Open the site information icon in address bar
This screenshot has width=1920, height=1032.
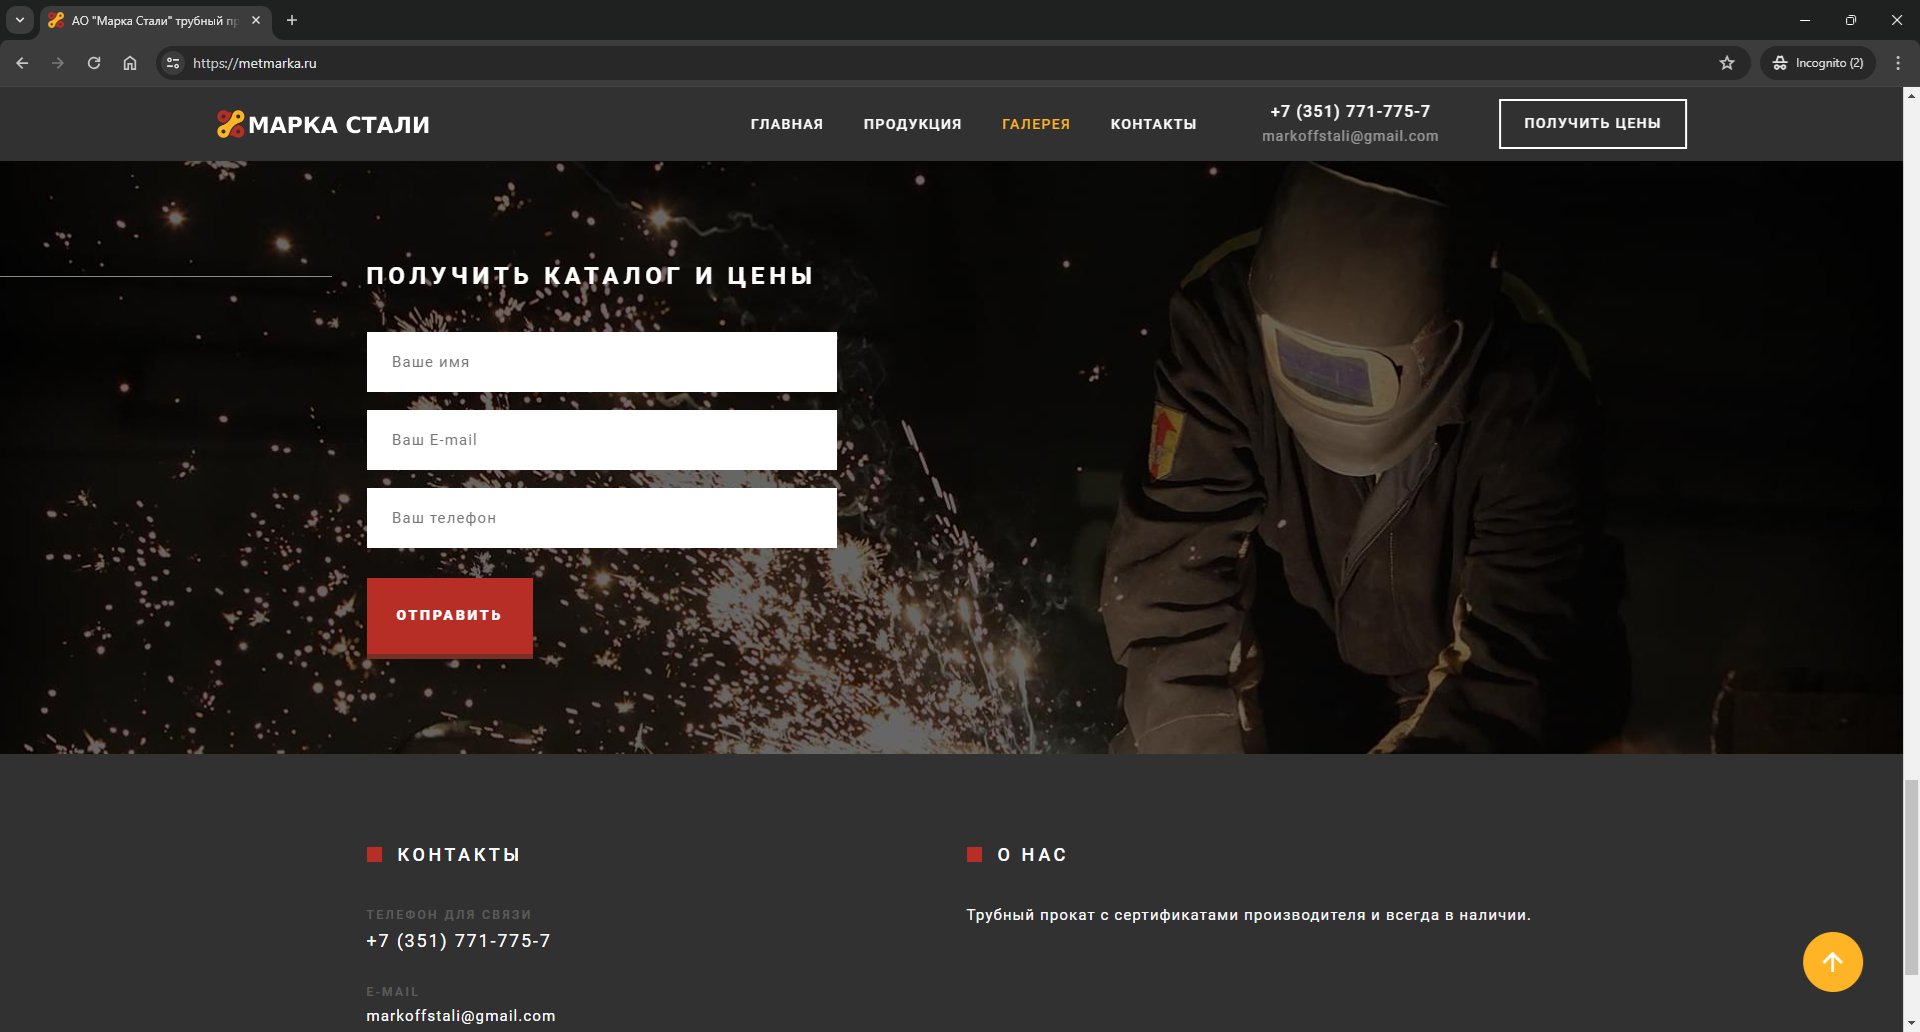pos(173,63)
